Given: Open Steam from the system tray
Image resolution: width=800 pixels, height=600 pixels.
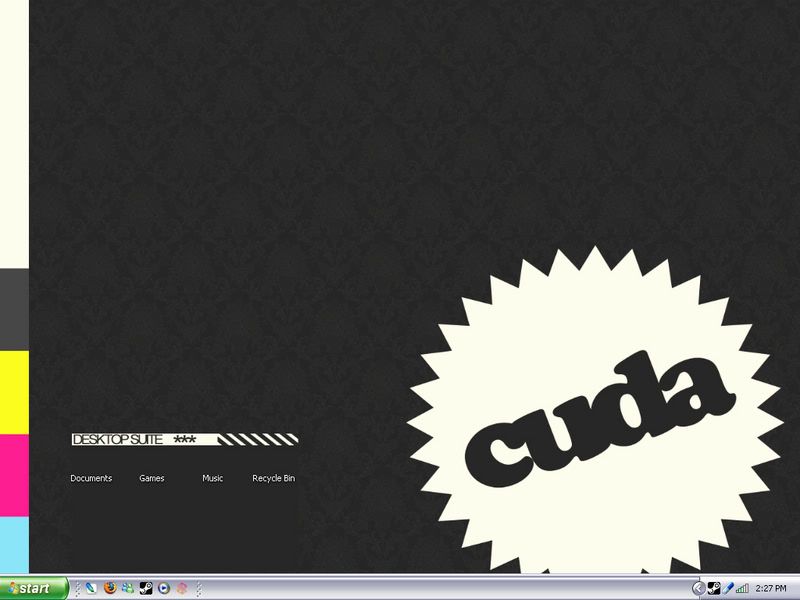Looking at the screenshot, I should point(714,588).
